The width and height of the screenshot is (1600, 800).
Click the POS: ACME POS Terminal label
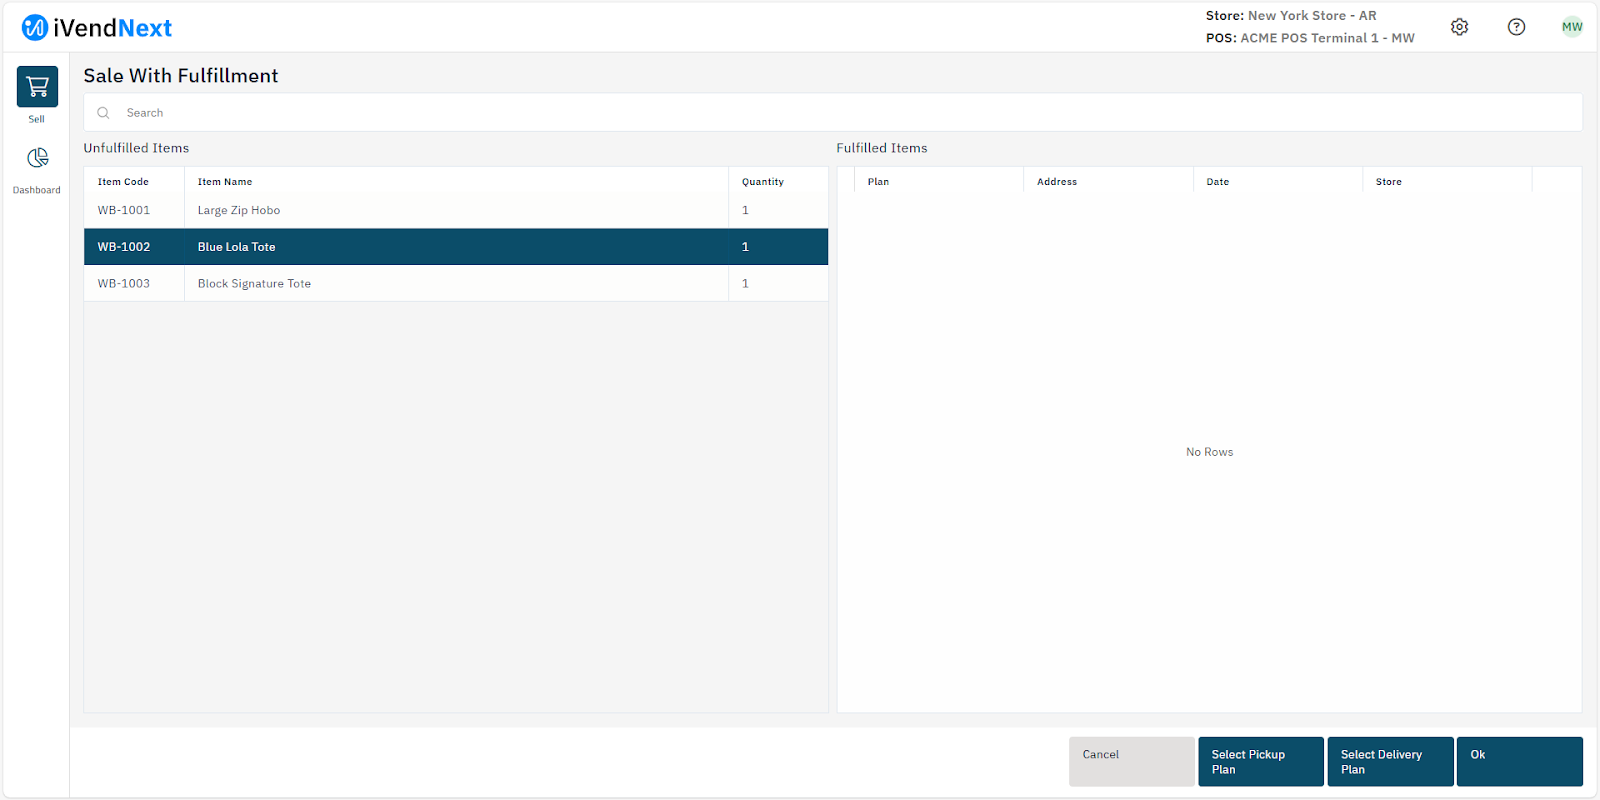tap(1310, 38)
